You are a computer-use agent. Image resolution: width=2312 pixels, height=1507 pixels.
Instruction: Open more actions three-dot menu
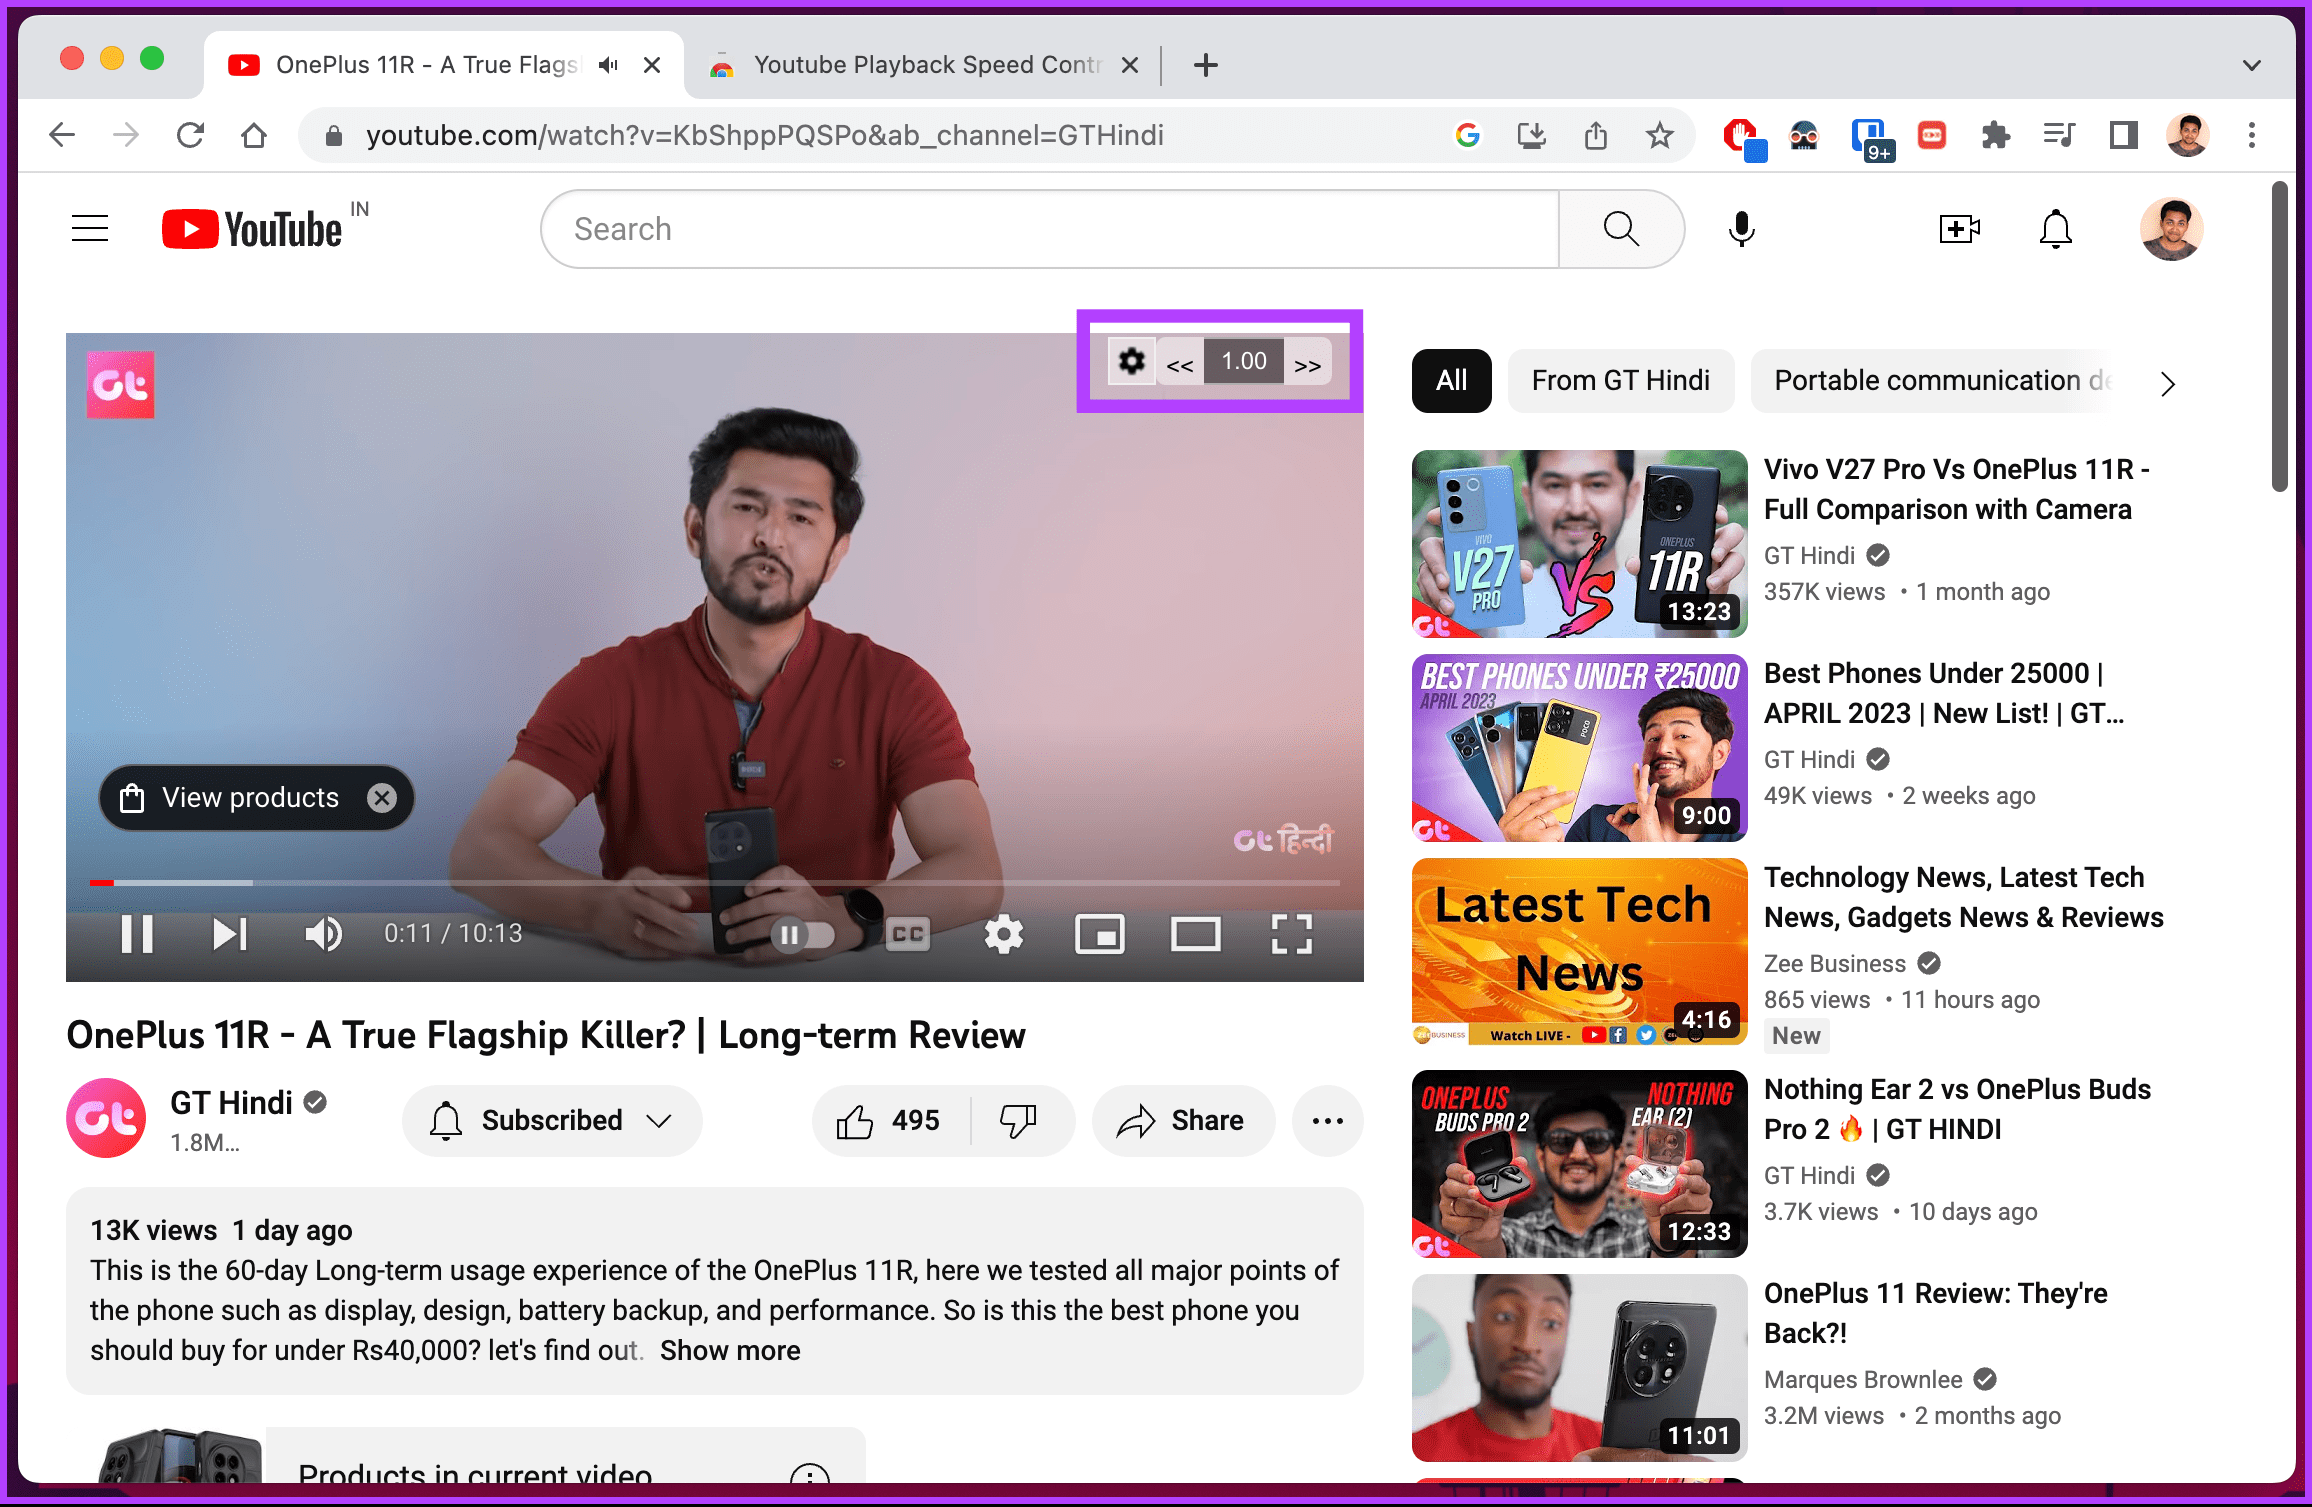[1327, 1120]
